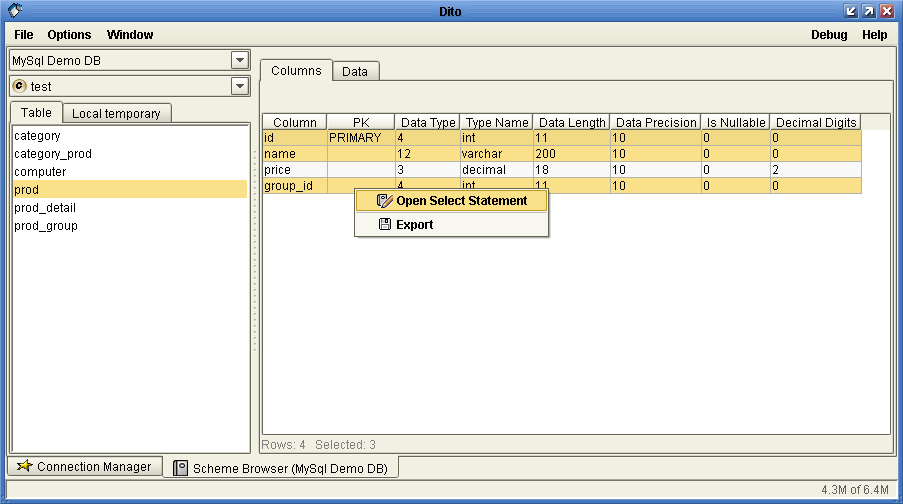Click the iconify window button in title bar
The image size is (903, 504).
851,10
